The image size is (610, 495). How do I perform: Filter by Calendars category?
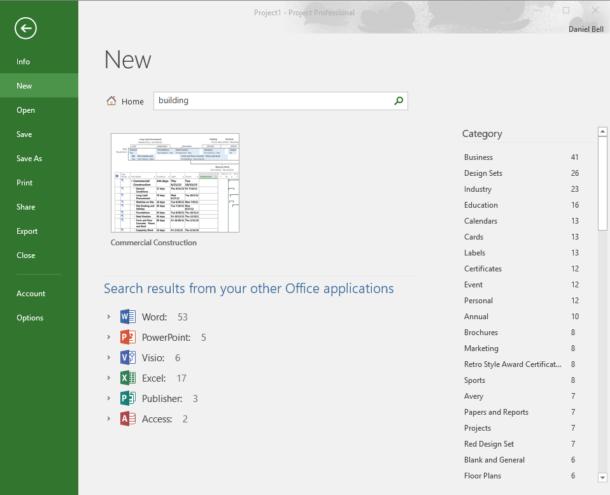[x=521, y=221]
